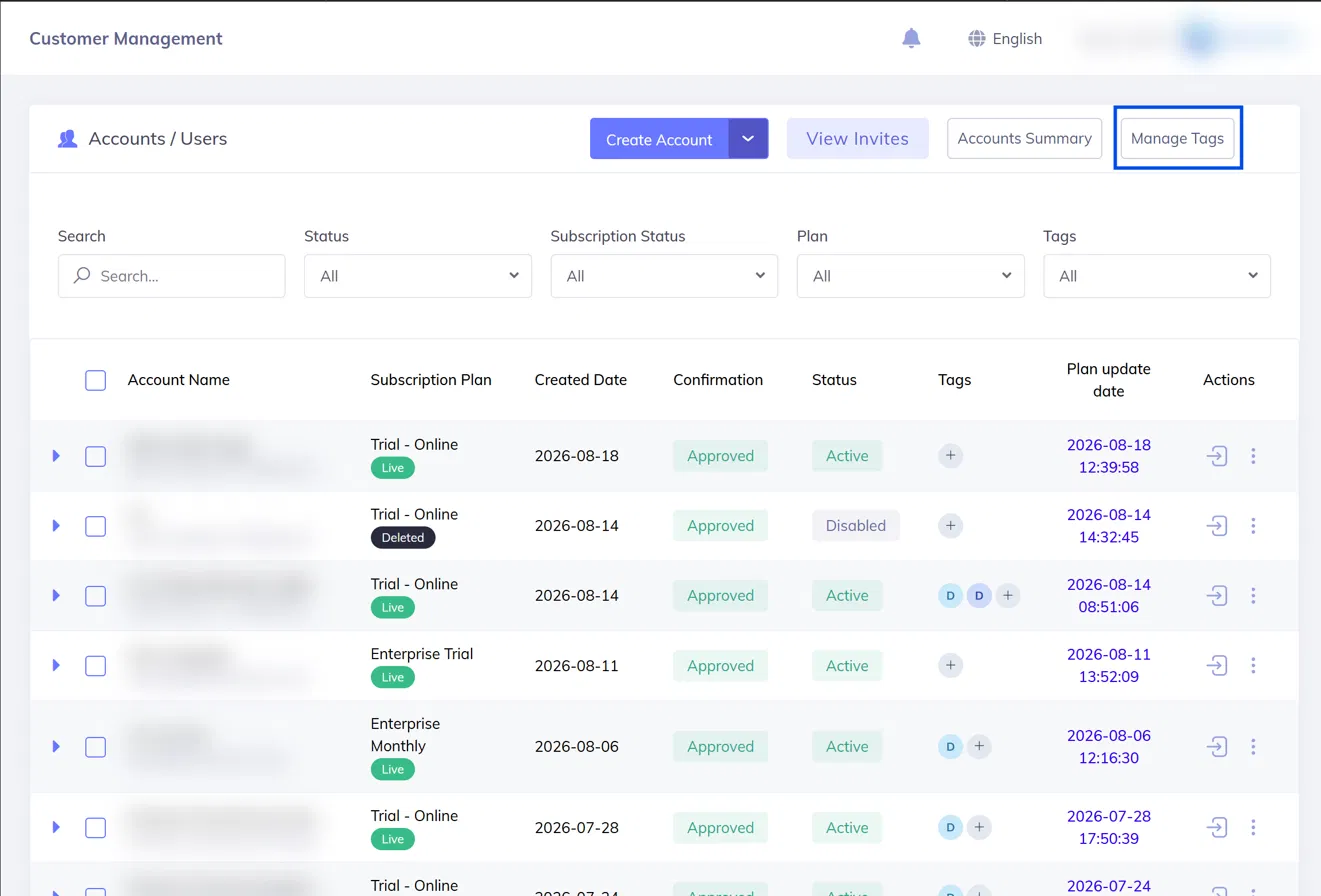1321x896 pixels.
Task: Click the globe language icon
Action: 977,38
